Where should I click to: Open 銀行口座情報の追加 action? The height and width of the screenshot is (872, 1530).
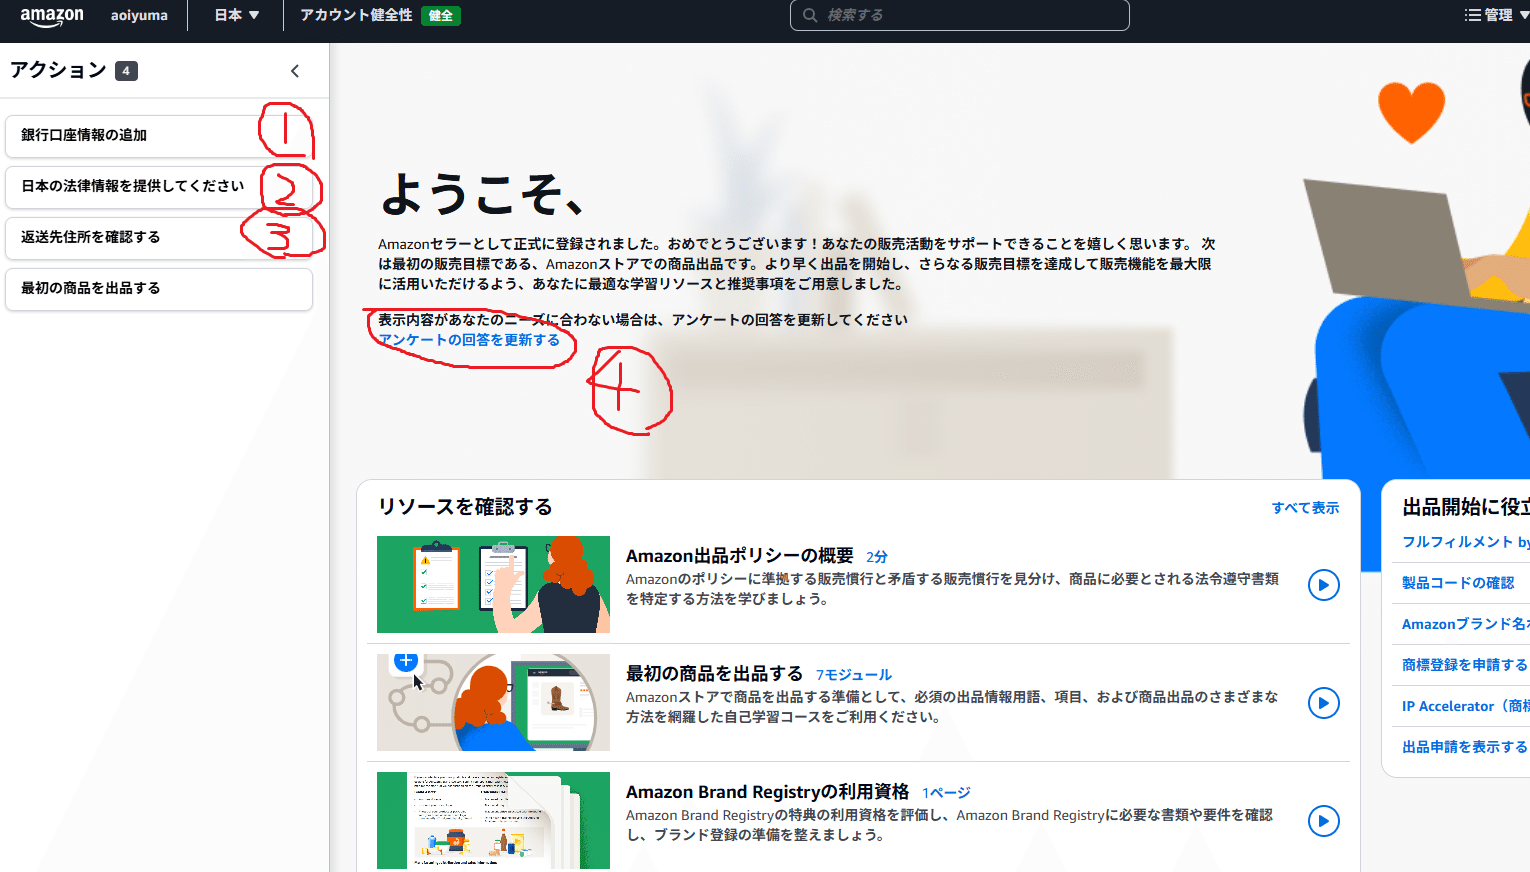point(159,136)
